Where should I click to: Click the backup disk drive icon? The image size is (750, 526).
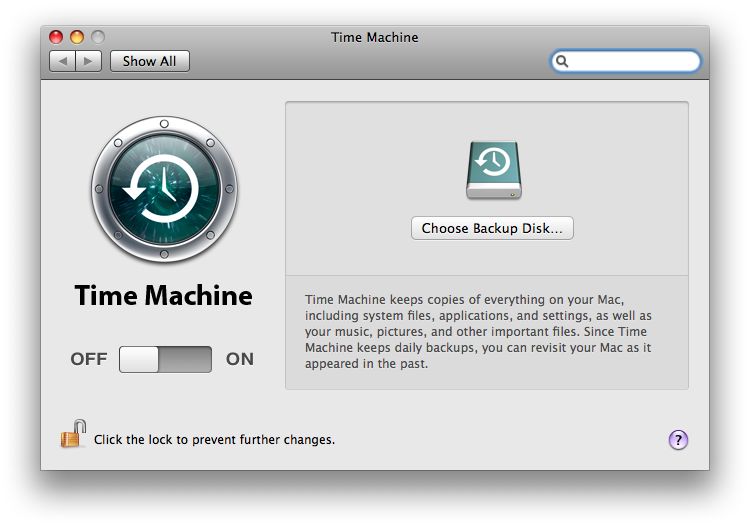click(x=494, y=170)
